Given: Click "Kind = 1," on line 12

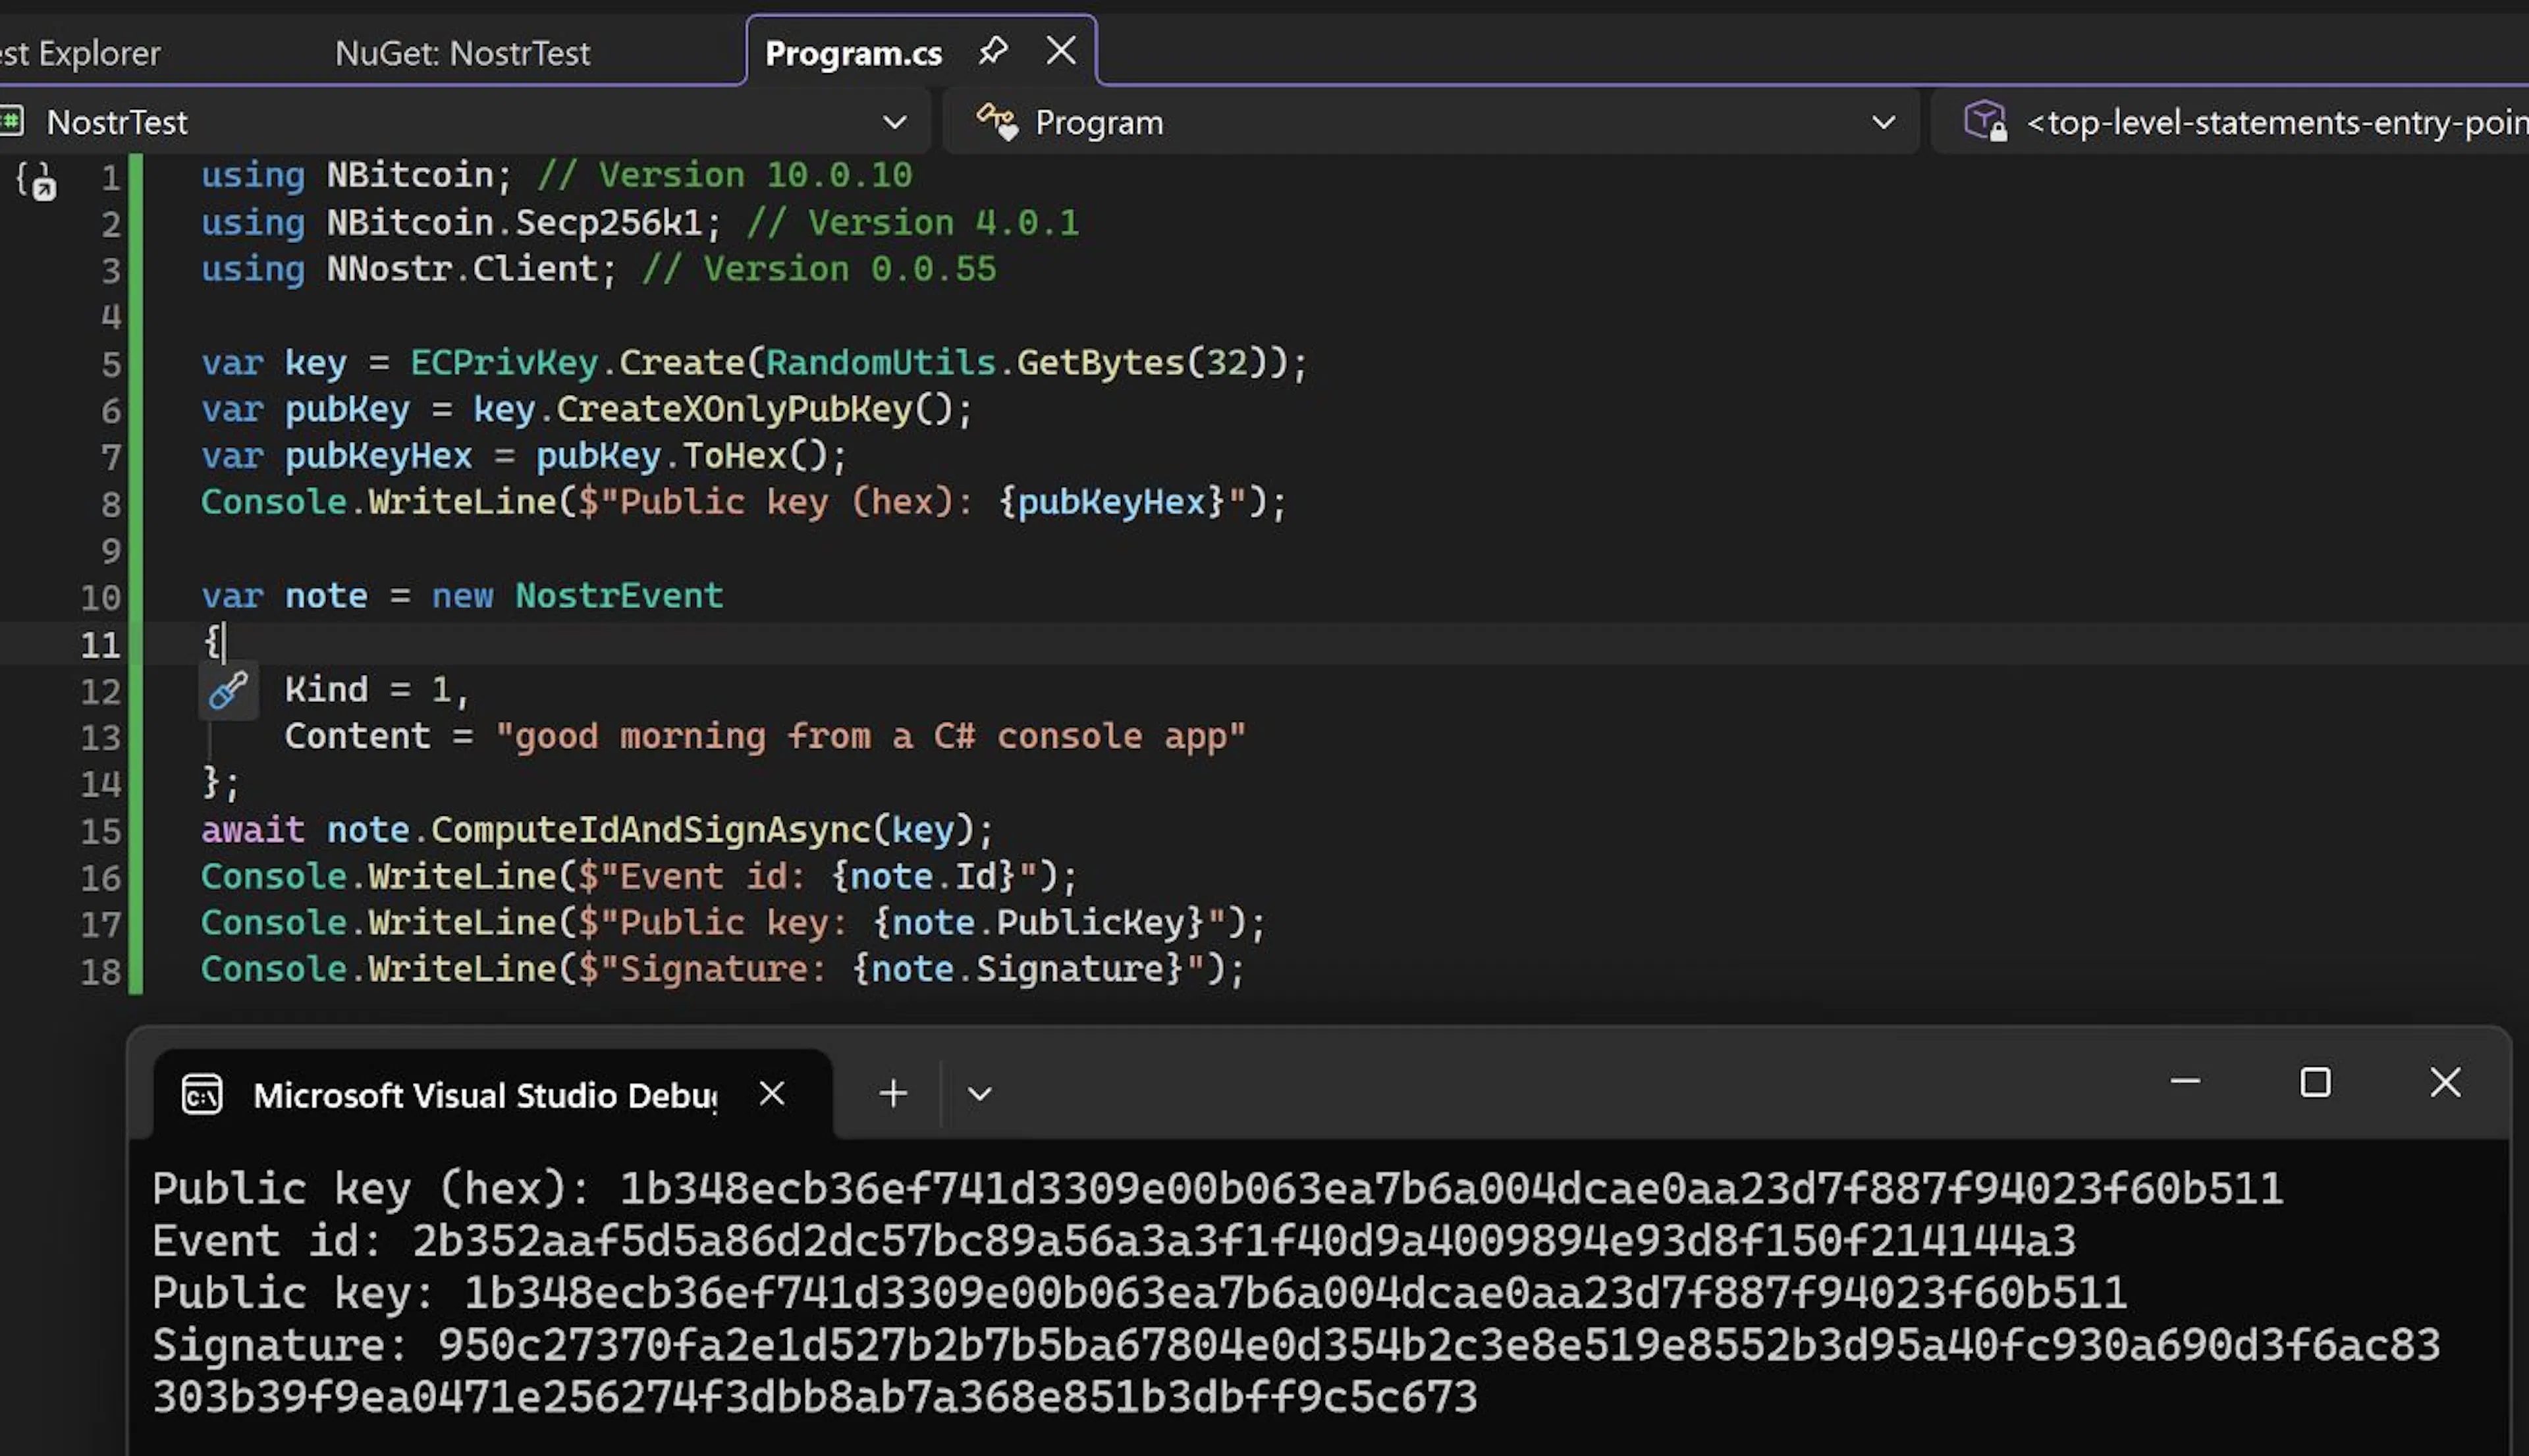Looking at the screenshot, I should point(377,690).
